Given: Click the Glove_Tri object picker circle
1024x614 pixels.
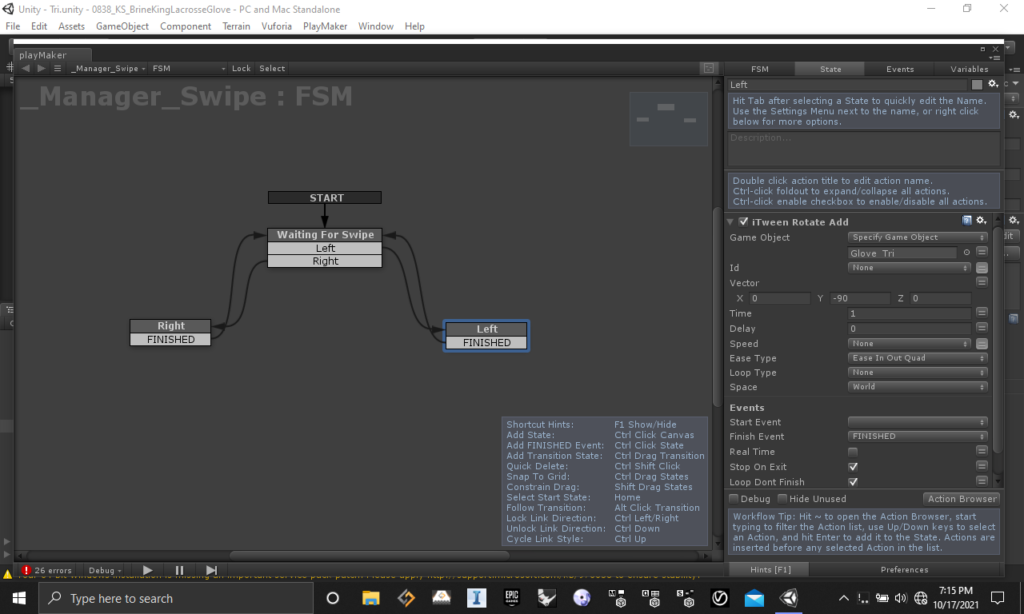Looking at the screenshot, I should tap(967, 253).
